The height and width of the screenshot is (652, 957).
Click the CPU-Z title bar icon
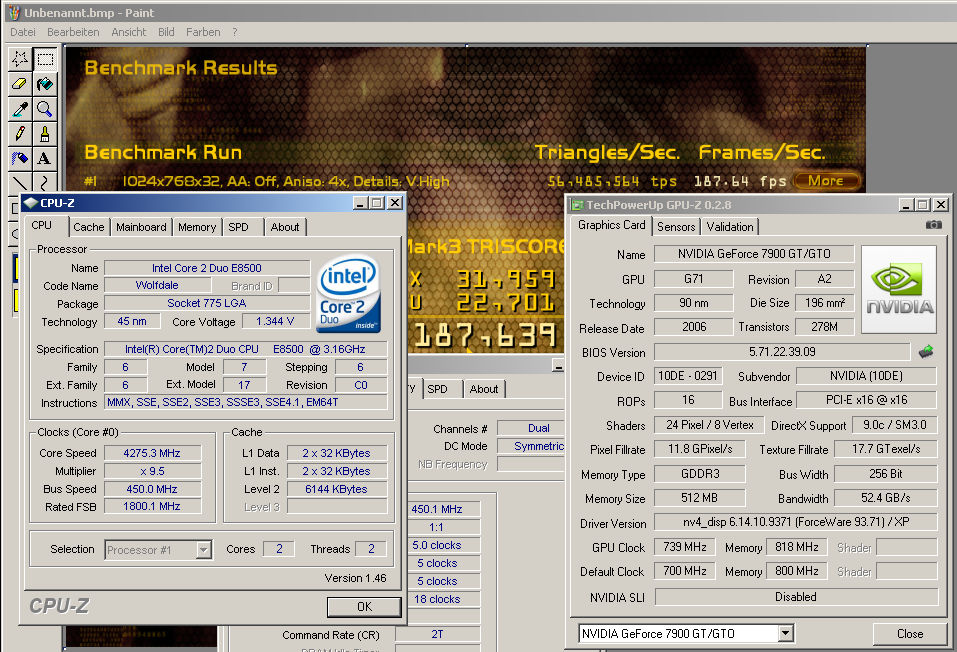(31, 203)
